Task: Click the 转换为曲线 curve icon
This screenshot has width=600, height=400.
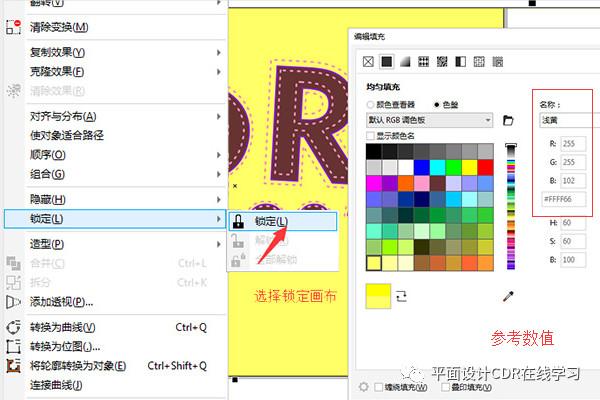Action: click(13, 327)
